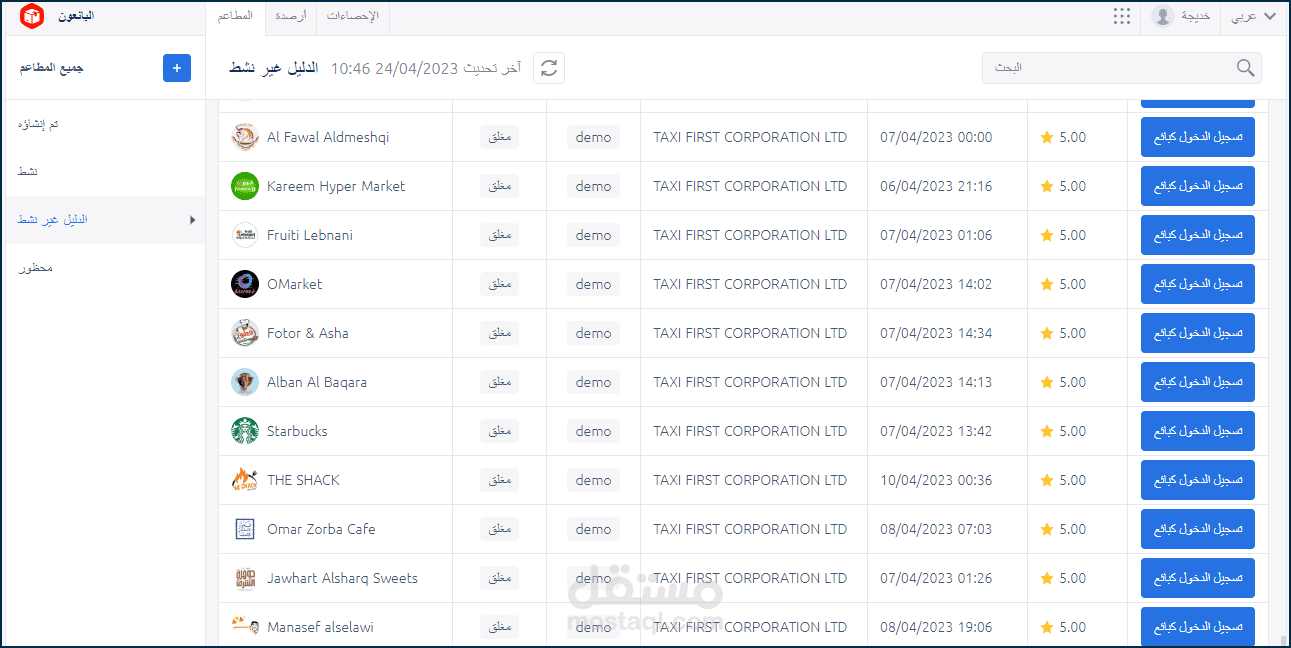Click the refresh icon next to last update

(549, 68)
